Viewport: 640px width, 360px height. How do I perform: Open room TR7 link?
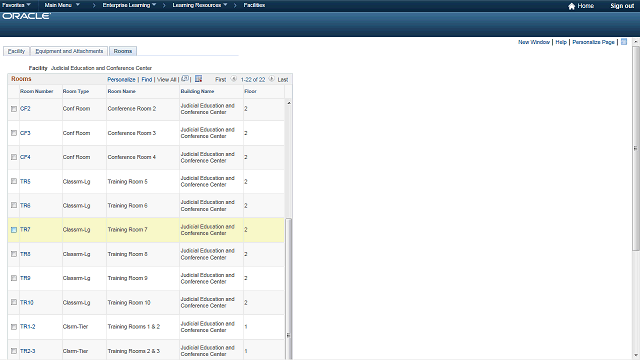[25, 230]
